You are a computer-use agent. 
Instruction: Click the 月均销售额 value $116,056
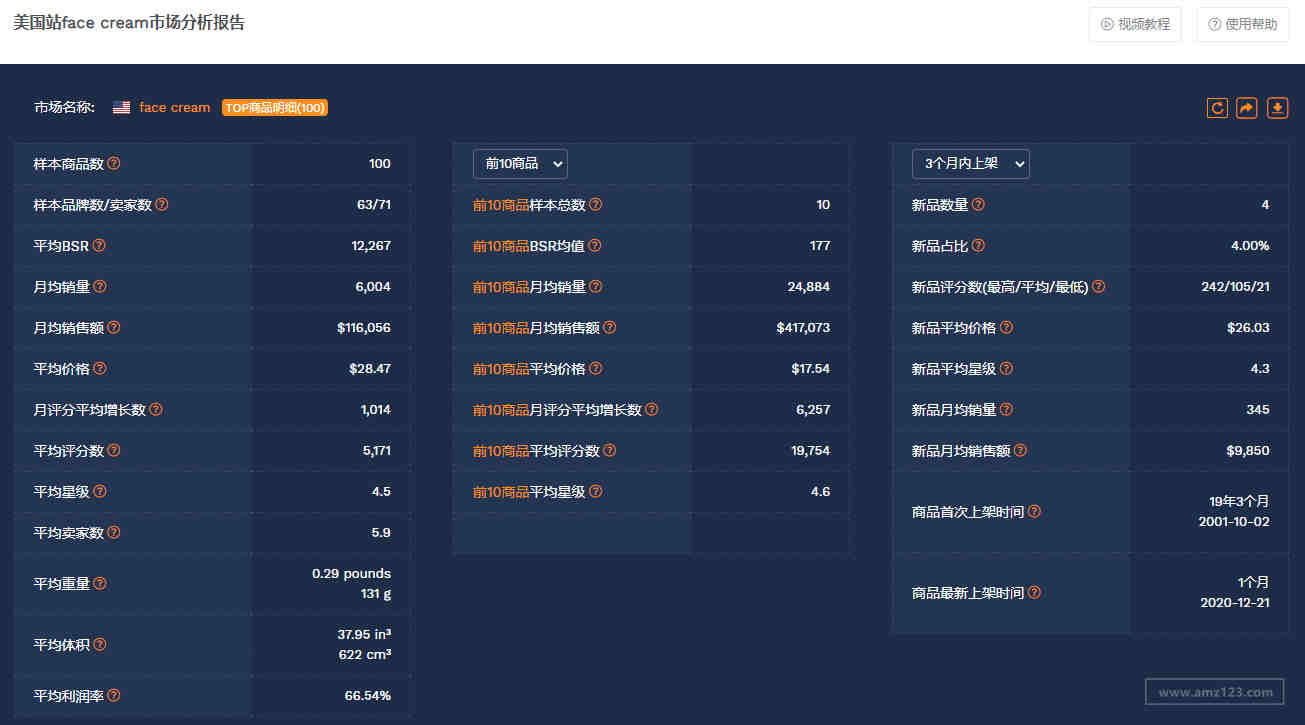point(364,328)
